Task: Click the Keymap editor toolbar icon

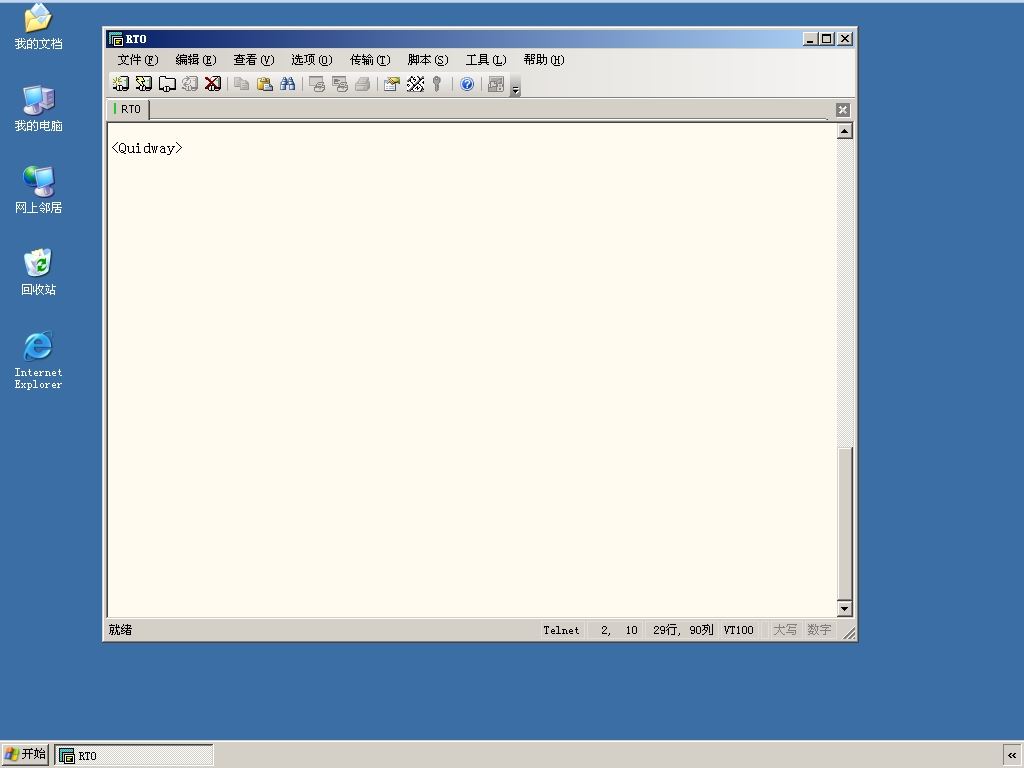Action: [415, 84]
